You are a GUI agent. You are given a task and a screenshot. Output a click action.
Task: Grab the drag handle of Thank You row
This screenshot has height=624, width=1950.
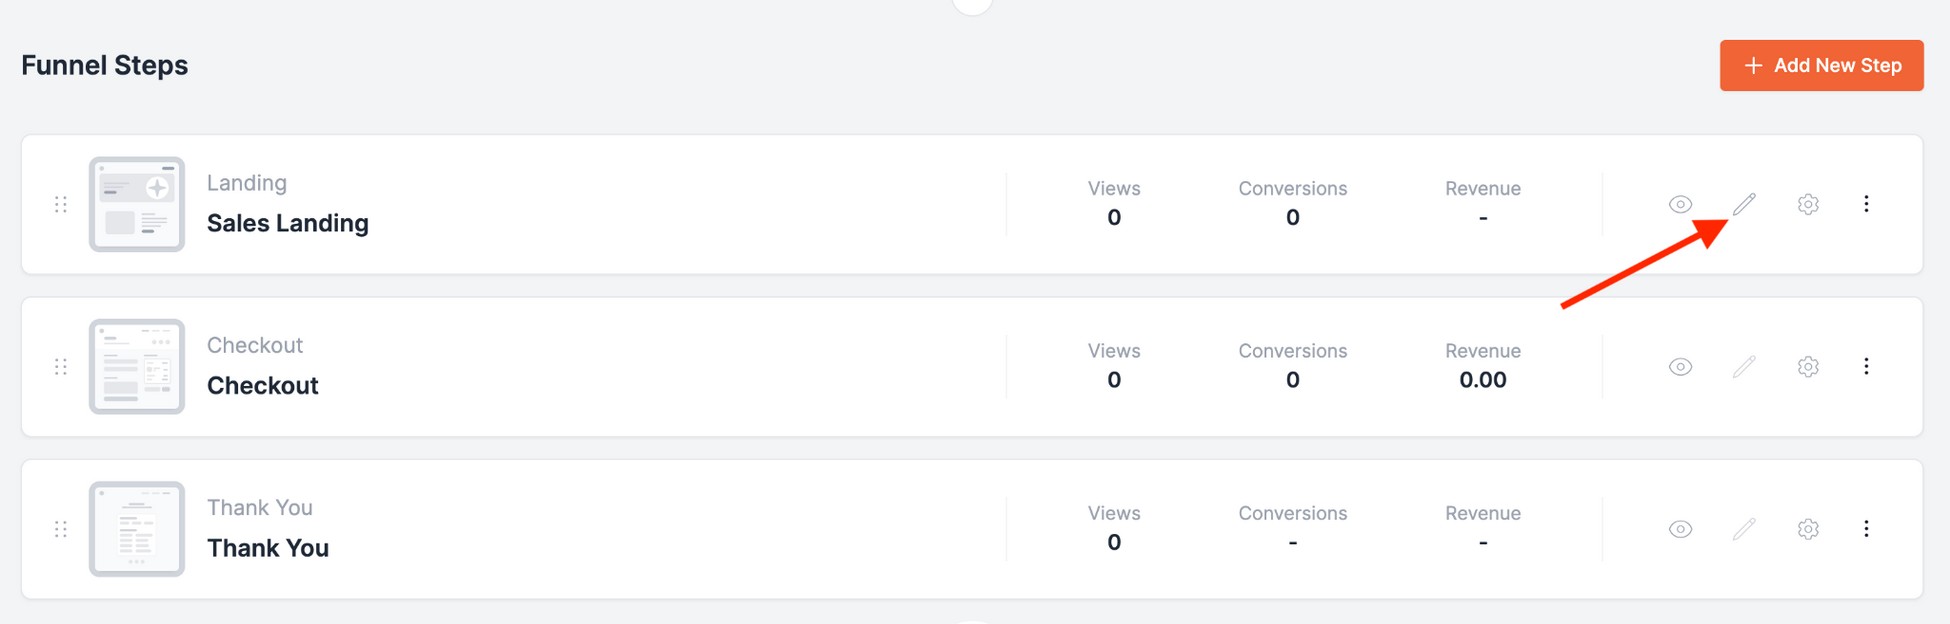pos(61,529)
